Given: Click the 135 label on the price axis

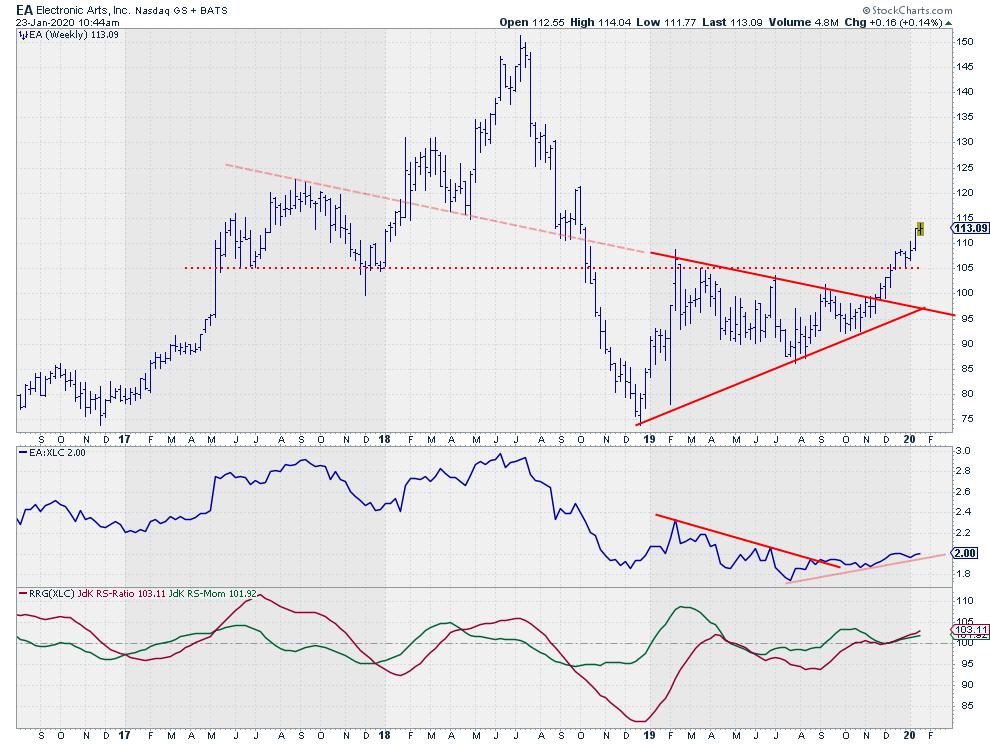Looking at the screenshot, I should [x=965, y=117].
